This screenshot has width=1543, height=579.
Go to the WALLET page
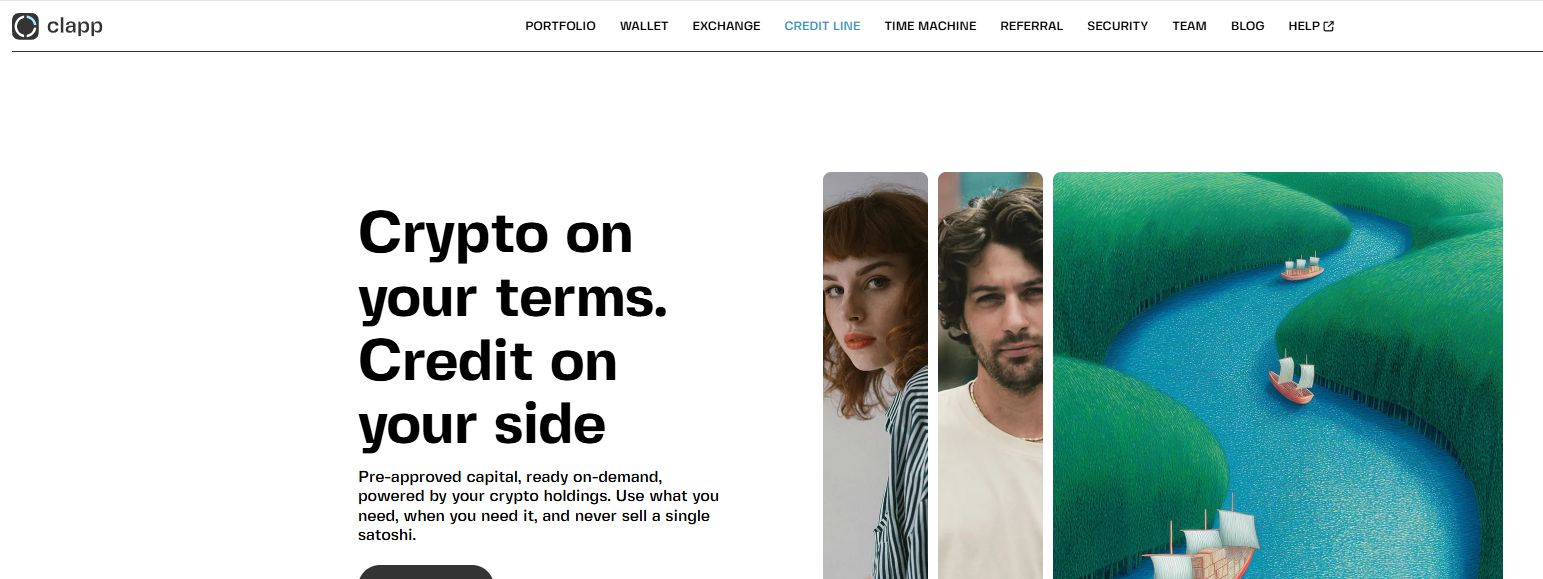click(644, 26)
